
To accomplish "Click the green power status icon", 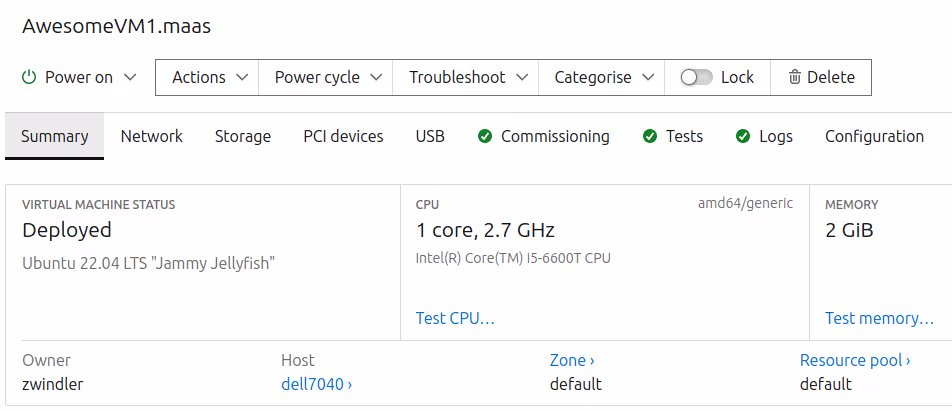I will [x=29, y=77].
